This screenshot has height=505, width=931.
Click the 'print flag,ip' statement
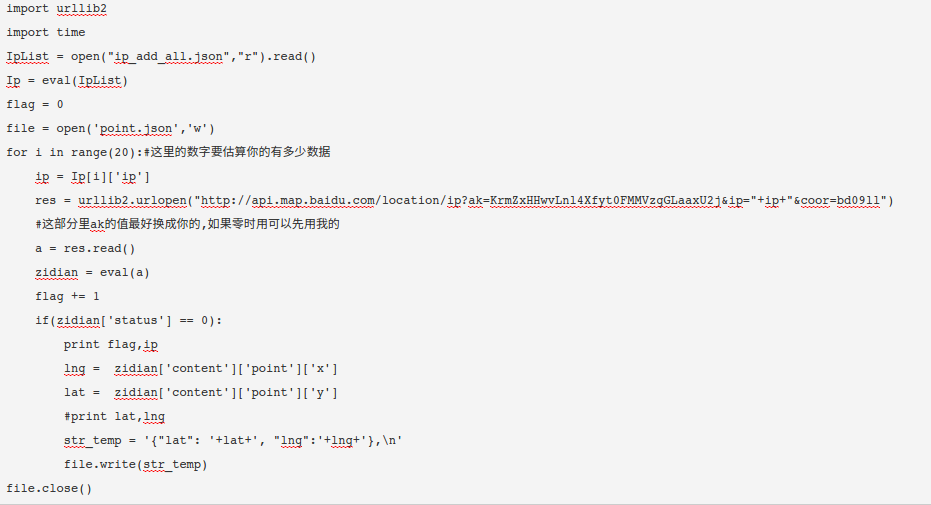[111, 345]
